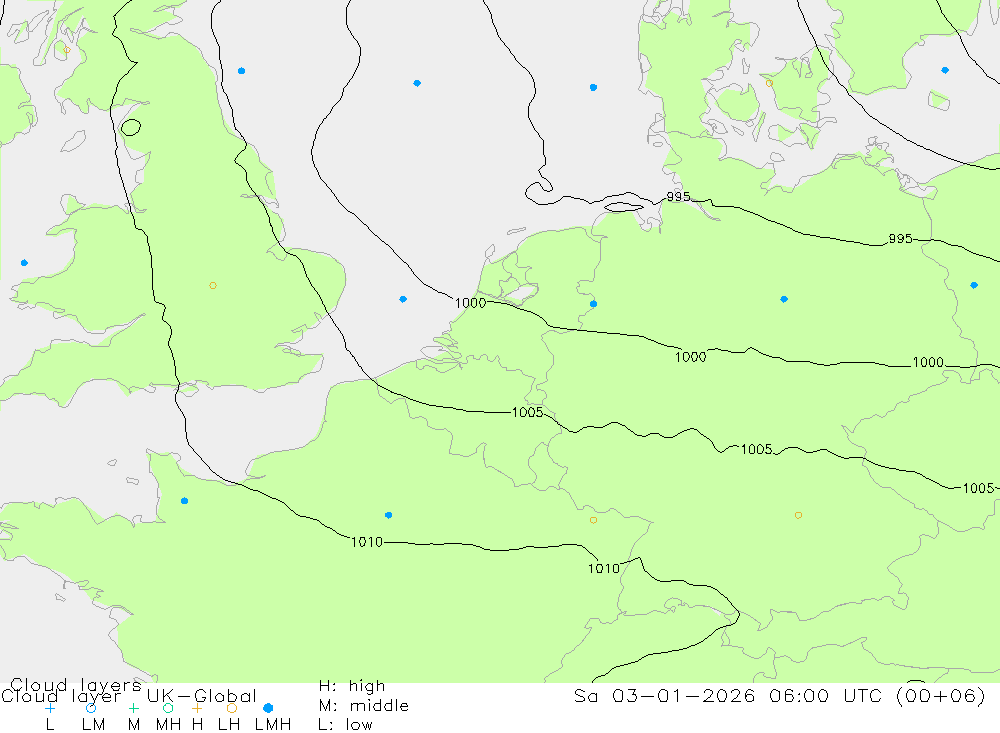Select the orange LH circle over the English Midlands
The image size is (1000, 733).
click(213, 286)
